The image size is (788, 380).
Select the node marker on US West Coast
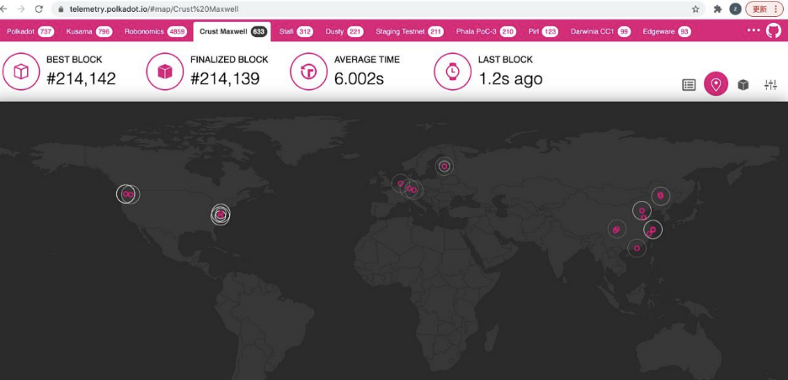[128, 194]
